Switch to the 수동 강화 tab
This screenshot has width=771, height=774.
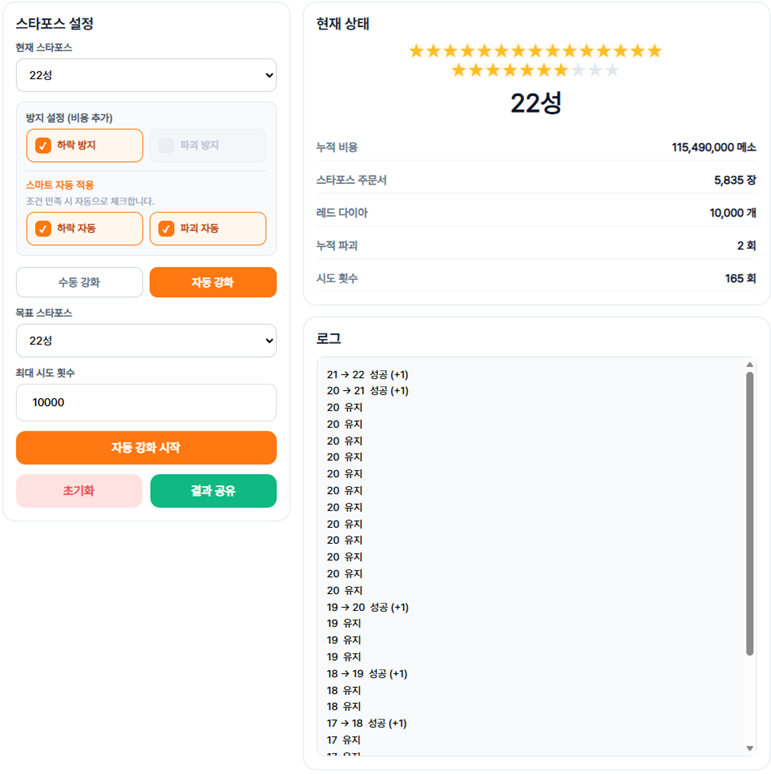click(79, 282)
